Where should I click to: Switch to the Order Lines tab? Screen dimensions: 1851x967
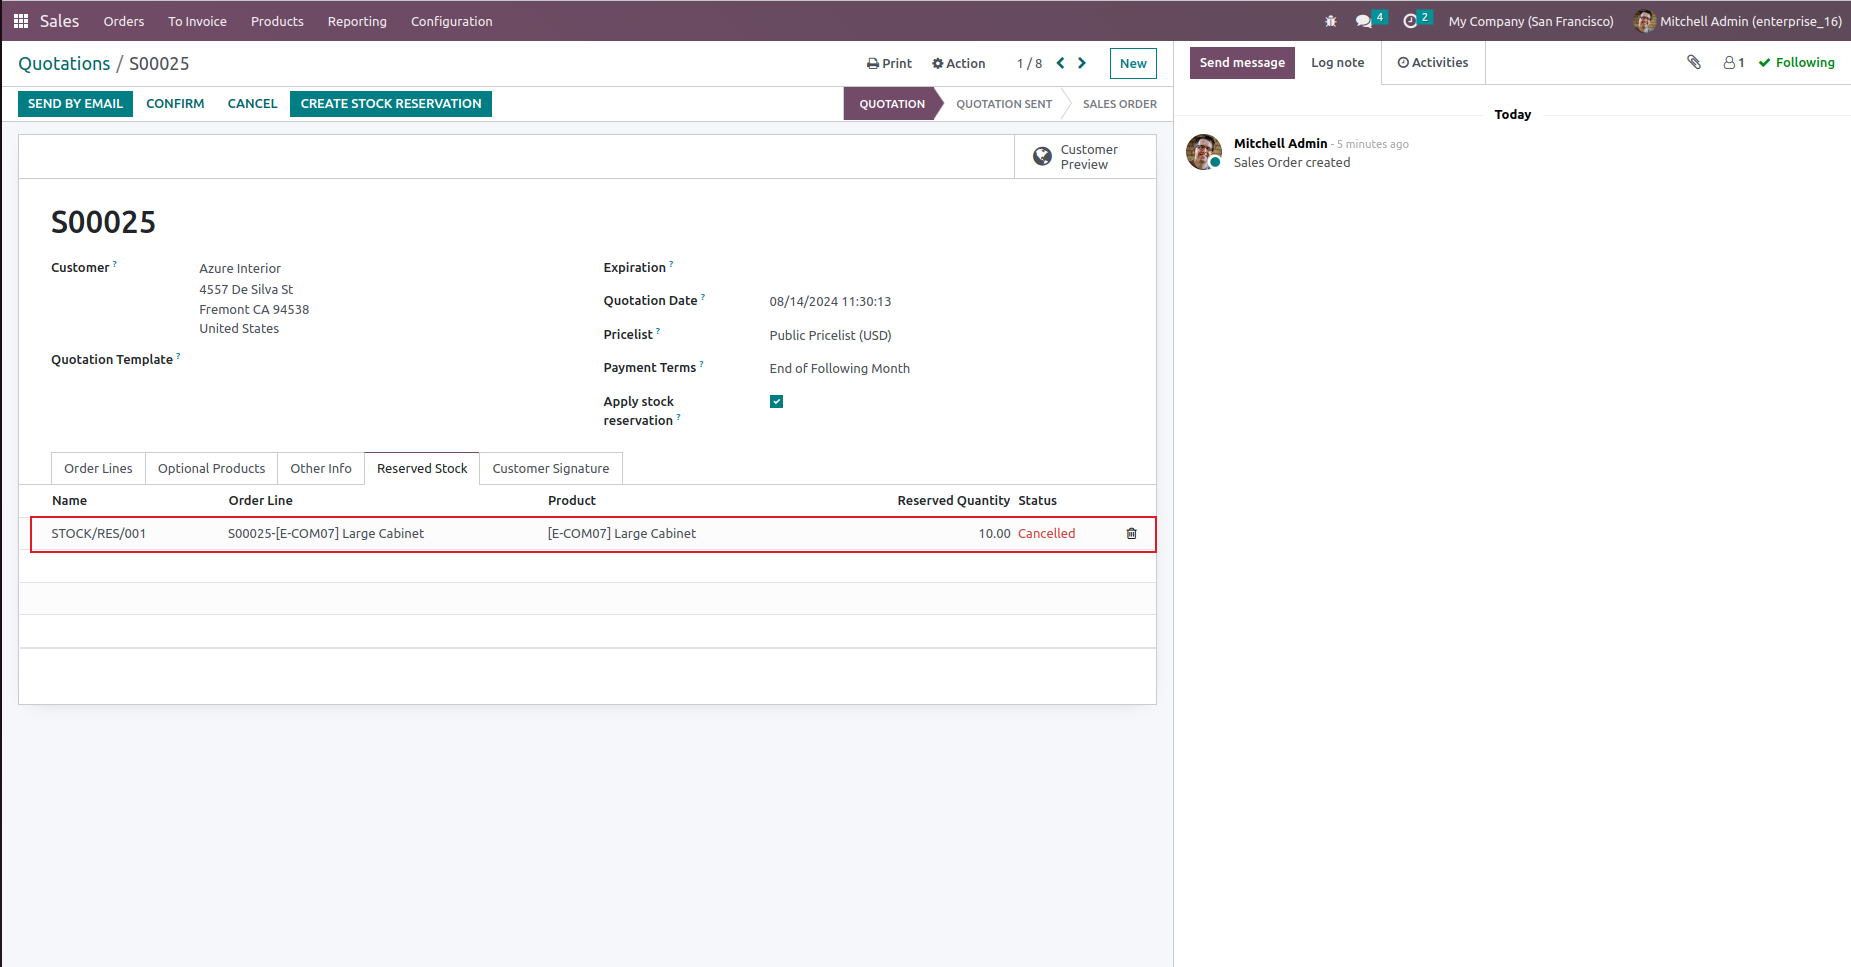[x=98, y=468]
